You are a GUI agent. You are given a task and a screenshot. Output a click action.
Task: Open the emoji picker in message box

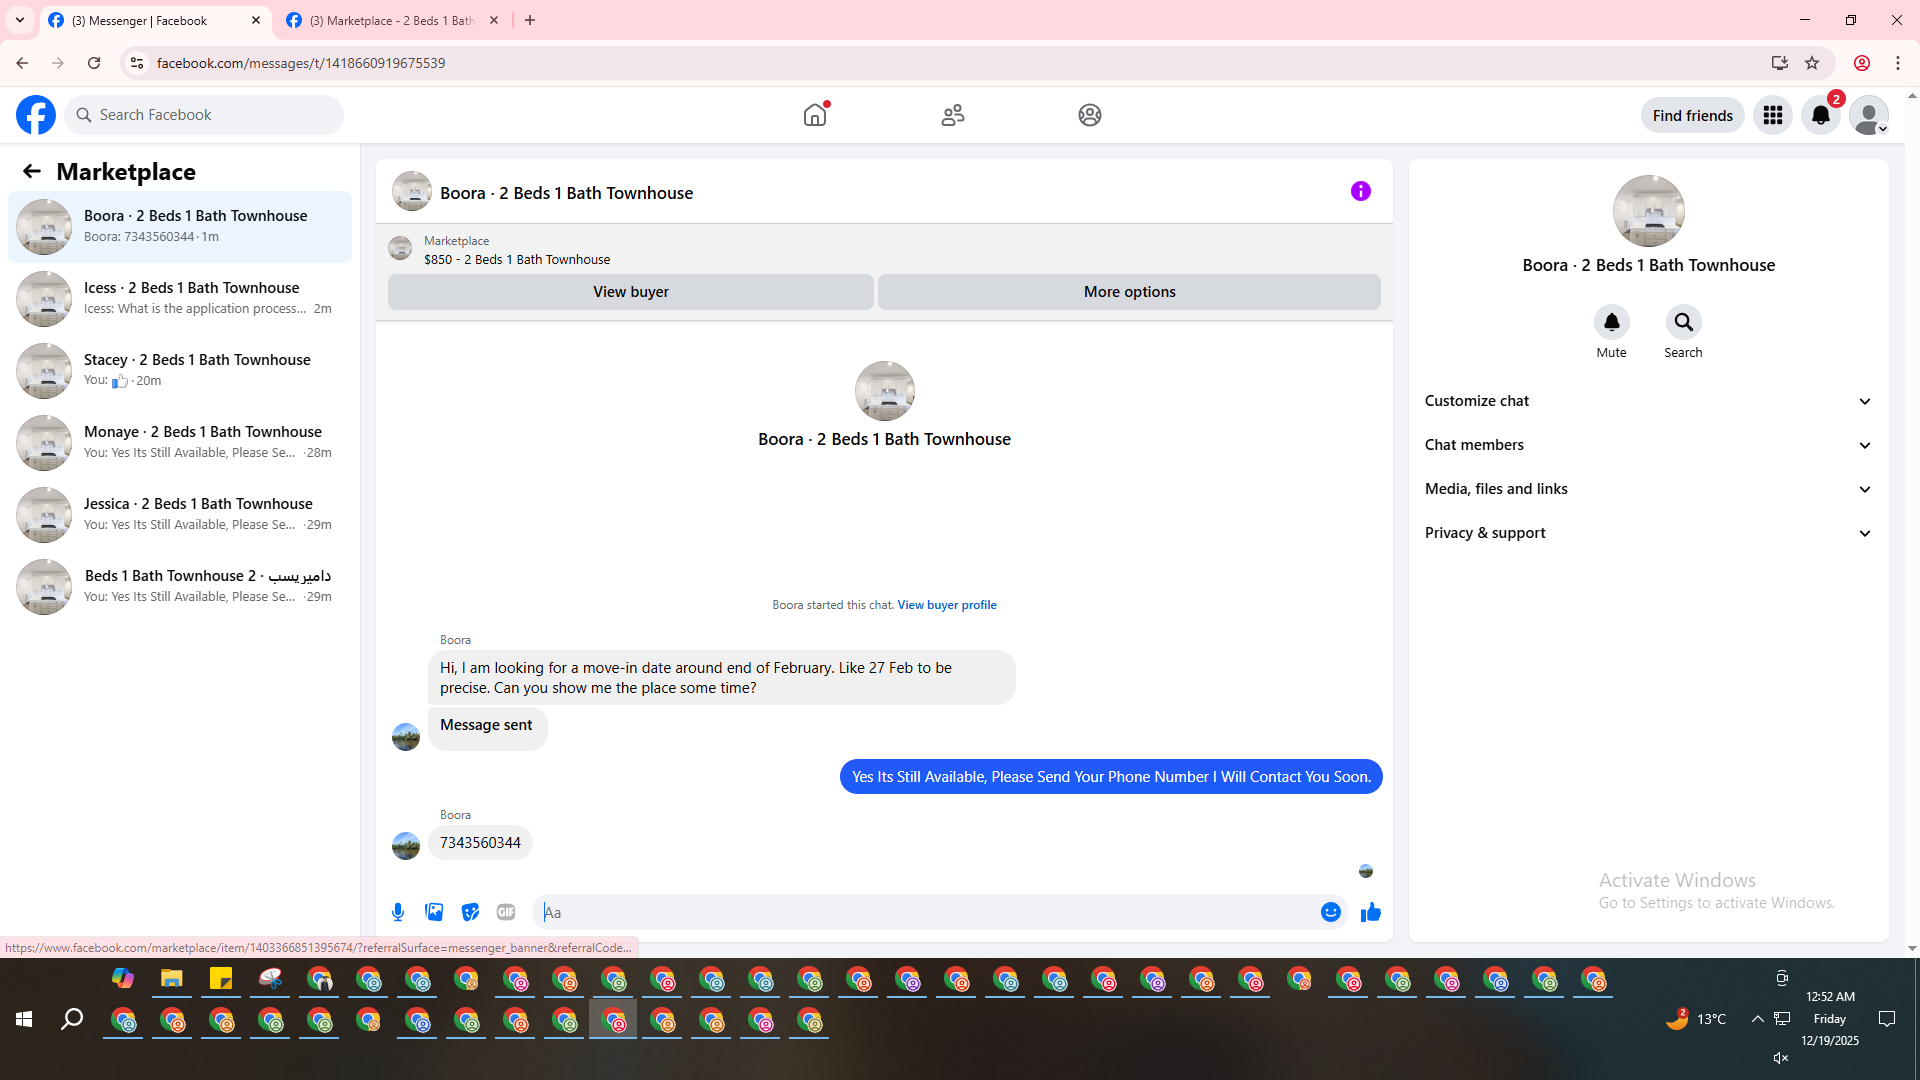[1330, 912]
